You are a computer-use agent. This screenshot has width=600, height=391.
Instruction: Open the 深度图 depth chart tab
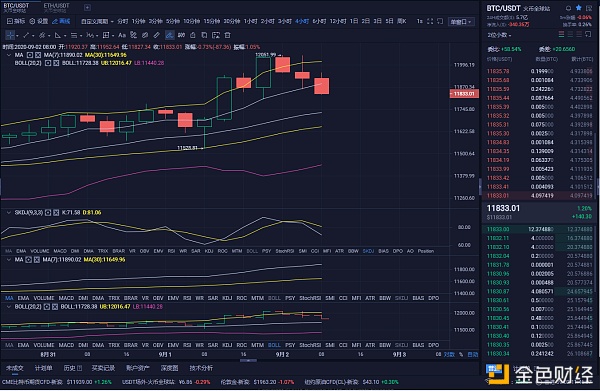pos(170,368)
